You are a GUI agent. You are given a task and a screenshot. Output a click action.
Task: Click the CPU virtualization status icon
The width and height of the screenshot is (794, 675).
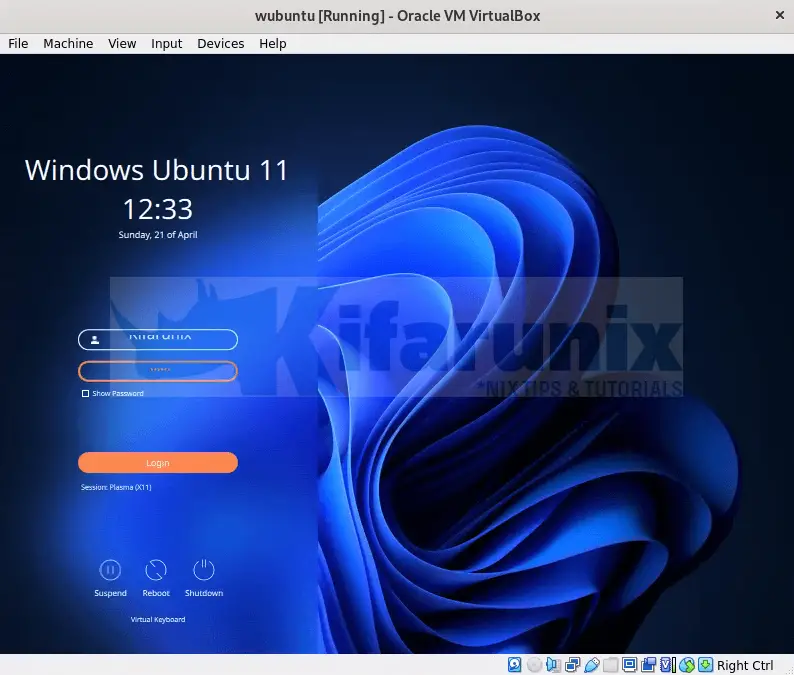[x=668, y=664]
